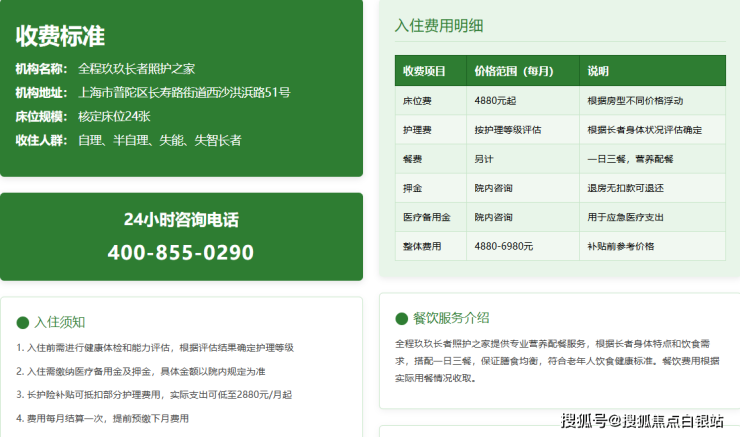Click the dining service description paragraph
This screenshot has width=740, height=437.
click(x=557, y=361)
